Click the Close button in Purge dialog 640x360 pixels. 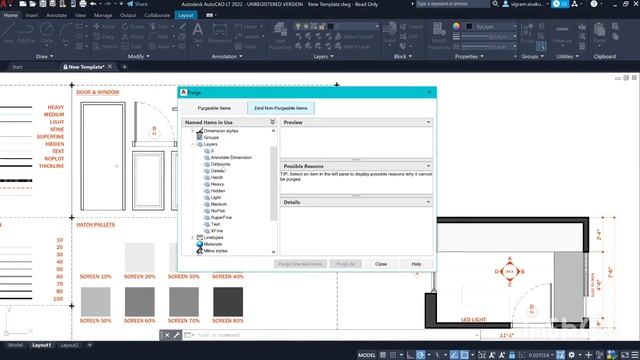[381, 264]
